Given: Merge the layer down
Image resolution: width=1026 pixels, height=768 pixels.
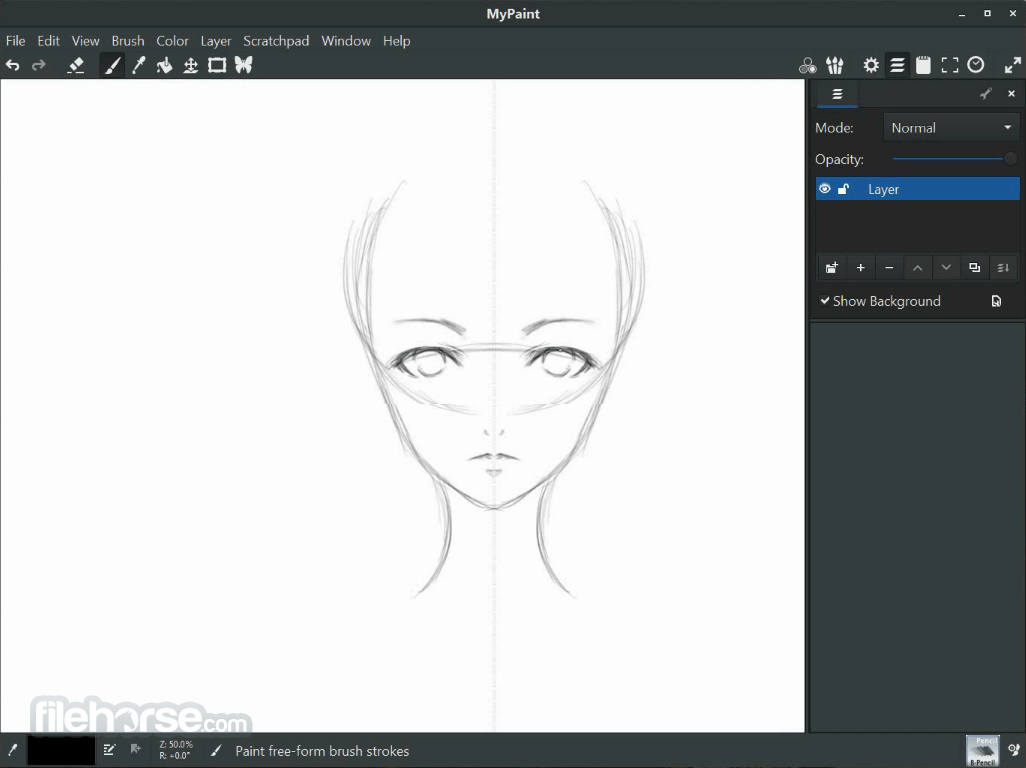Looking at the screenshot, I should [1003, 268].
